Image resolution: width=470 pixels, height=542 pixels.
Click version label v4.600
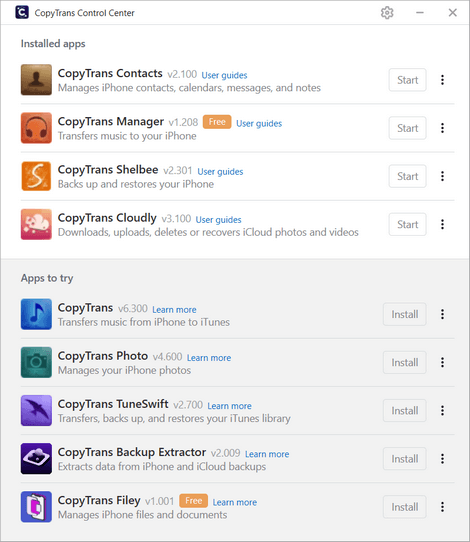click(x=167, y=357)
